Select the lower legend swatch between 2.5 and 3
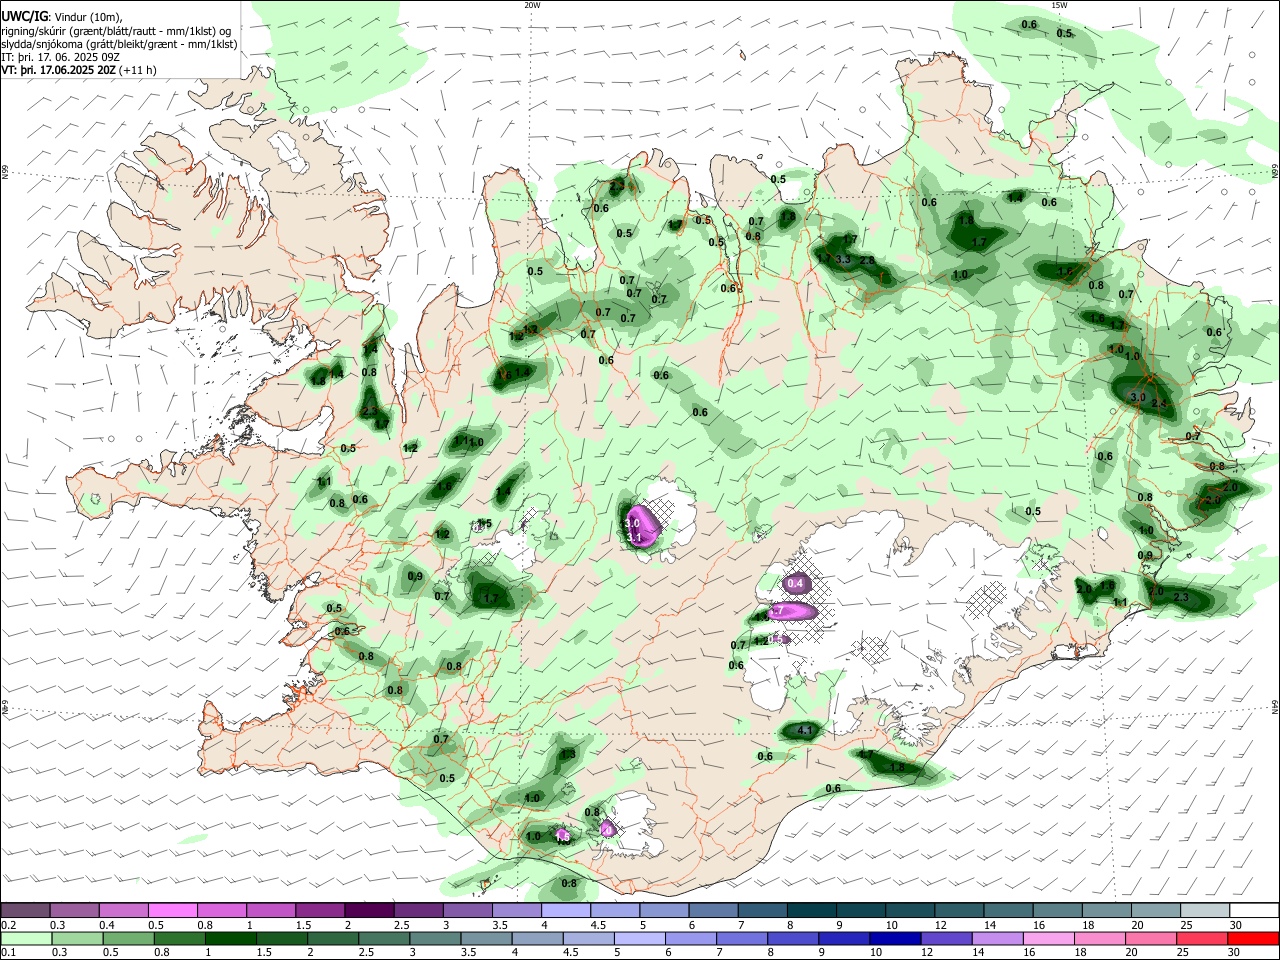This screenshot has height=960, width=1280. (383, 938)
